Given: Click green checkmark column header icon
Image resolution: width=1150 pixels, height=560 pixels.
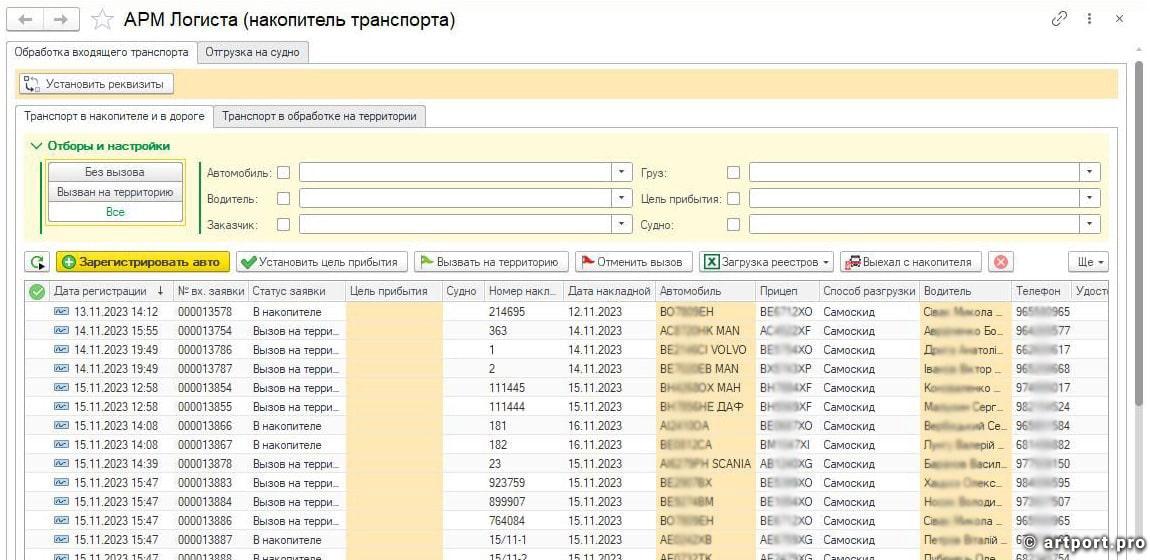Looking at the screenshot, I should pos(37,292).
